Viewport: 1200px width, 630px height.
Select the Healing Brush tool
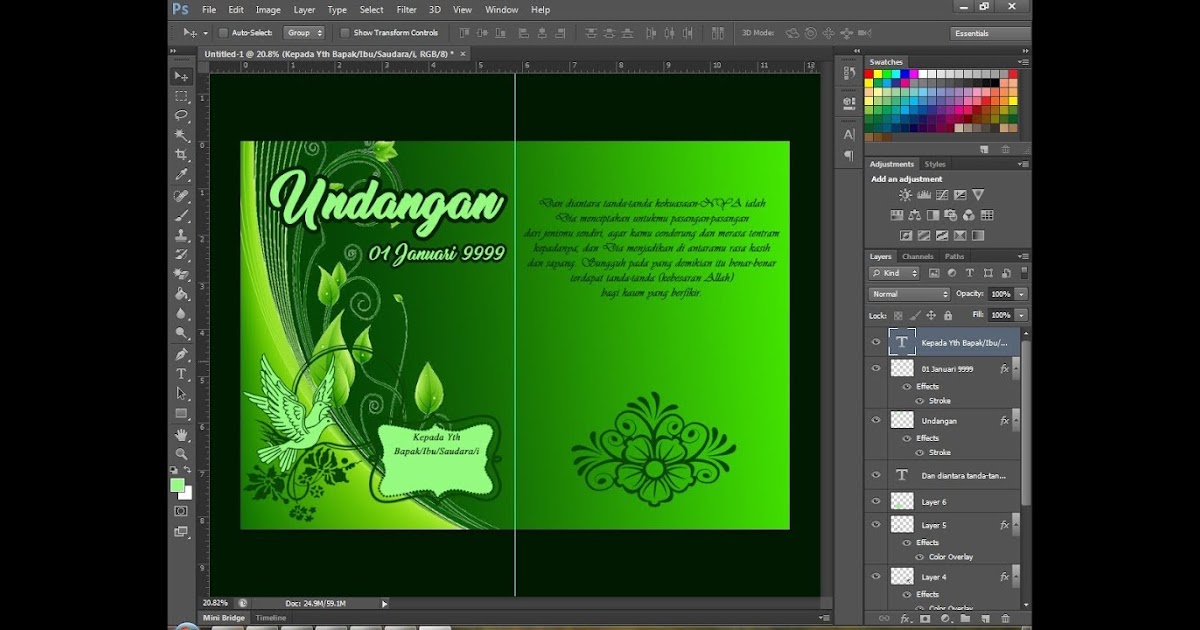[181, 196]
